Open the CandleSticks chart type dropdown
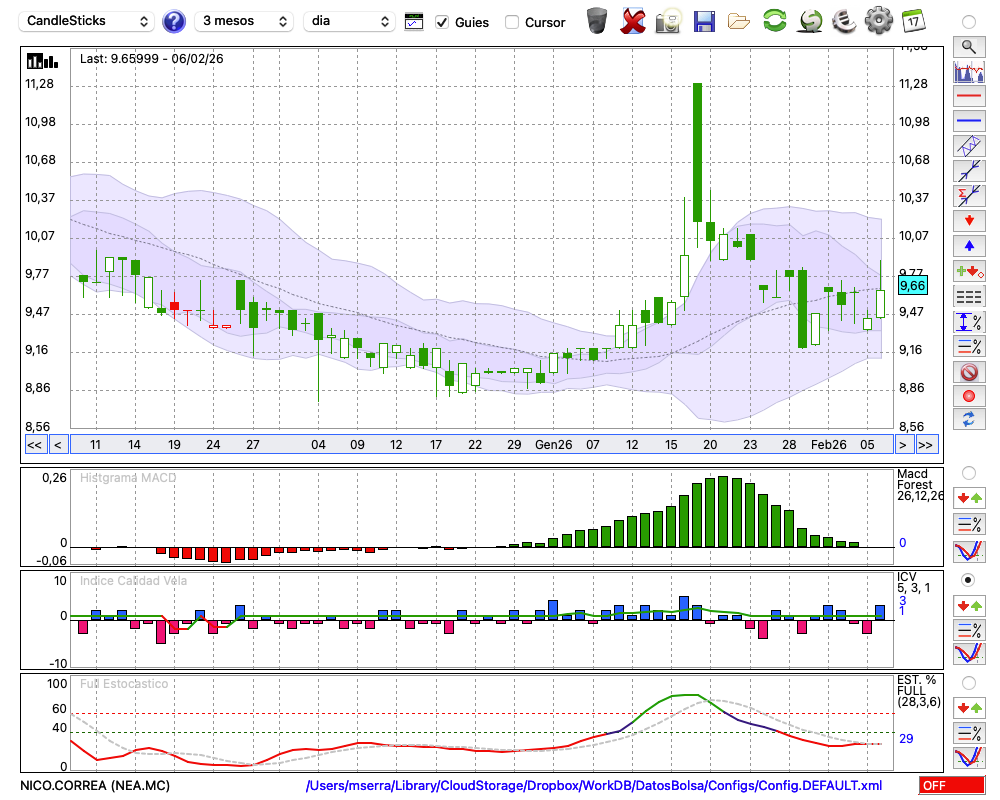The width and height of the screenshot is (1000, 800). [x=88, y=21]
